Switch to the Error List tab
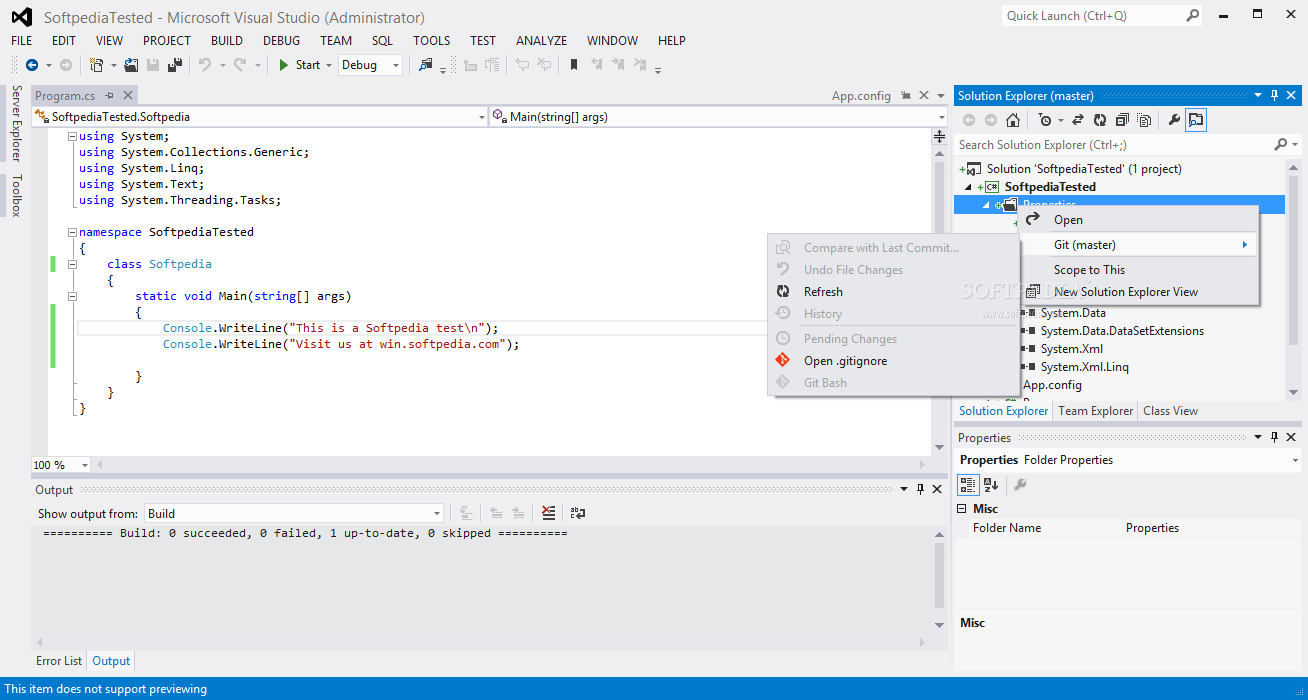 59,661
